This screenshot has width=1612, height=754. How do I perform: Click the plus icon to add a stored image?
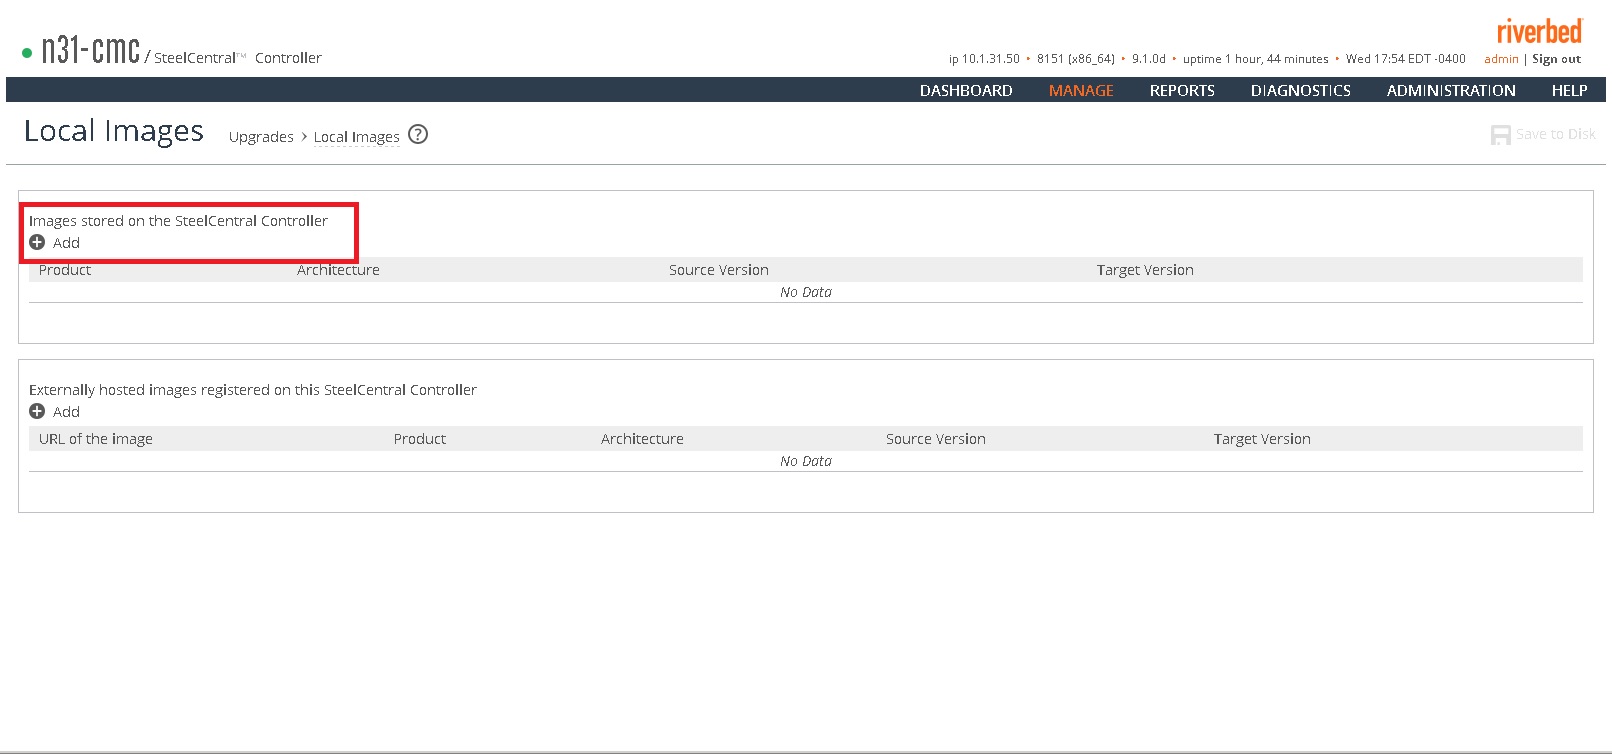[x=37, y=243]
